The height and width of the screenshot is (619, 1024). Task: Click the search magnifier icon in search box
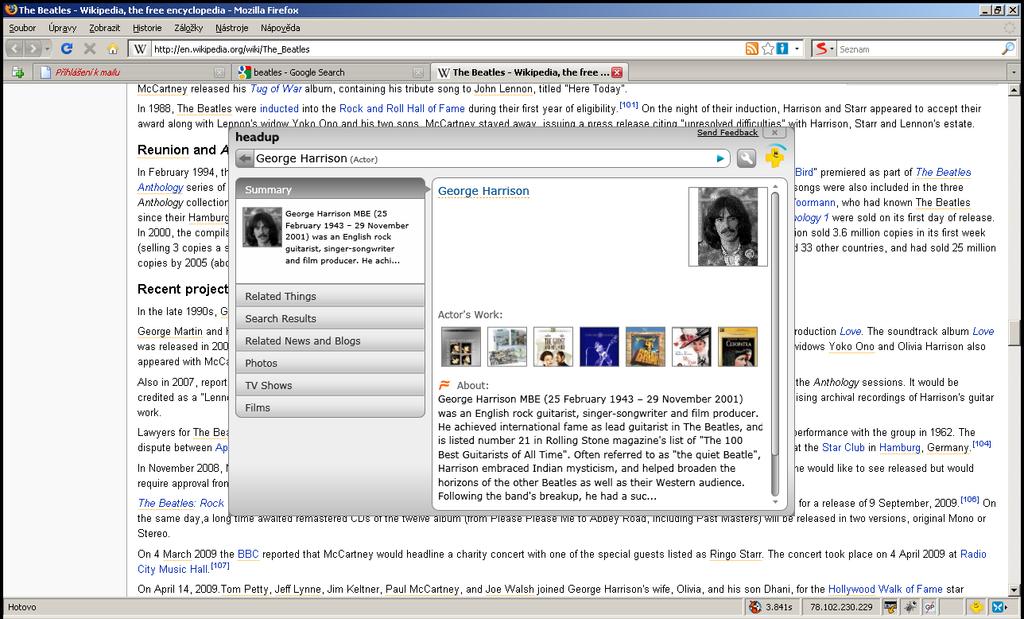(x=1008, y=49)
